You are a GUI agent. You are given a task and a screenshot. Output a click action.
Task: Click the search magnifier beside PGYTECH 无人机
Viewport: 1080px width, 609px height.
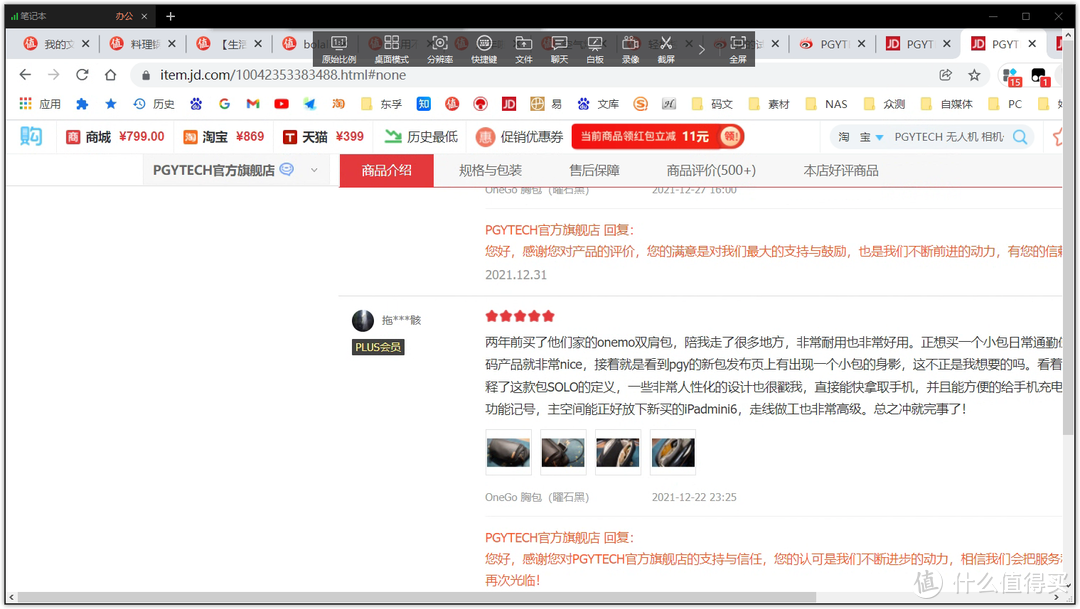1020,136
